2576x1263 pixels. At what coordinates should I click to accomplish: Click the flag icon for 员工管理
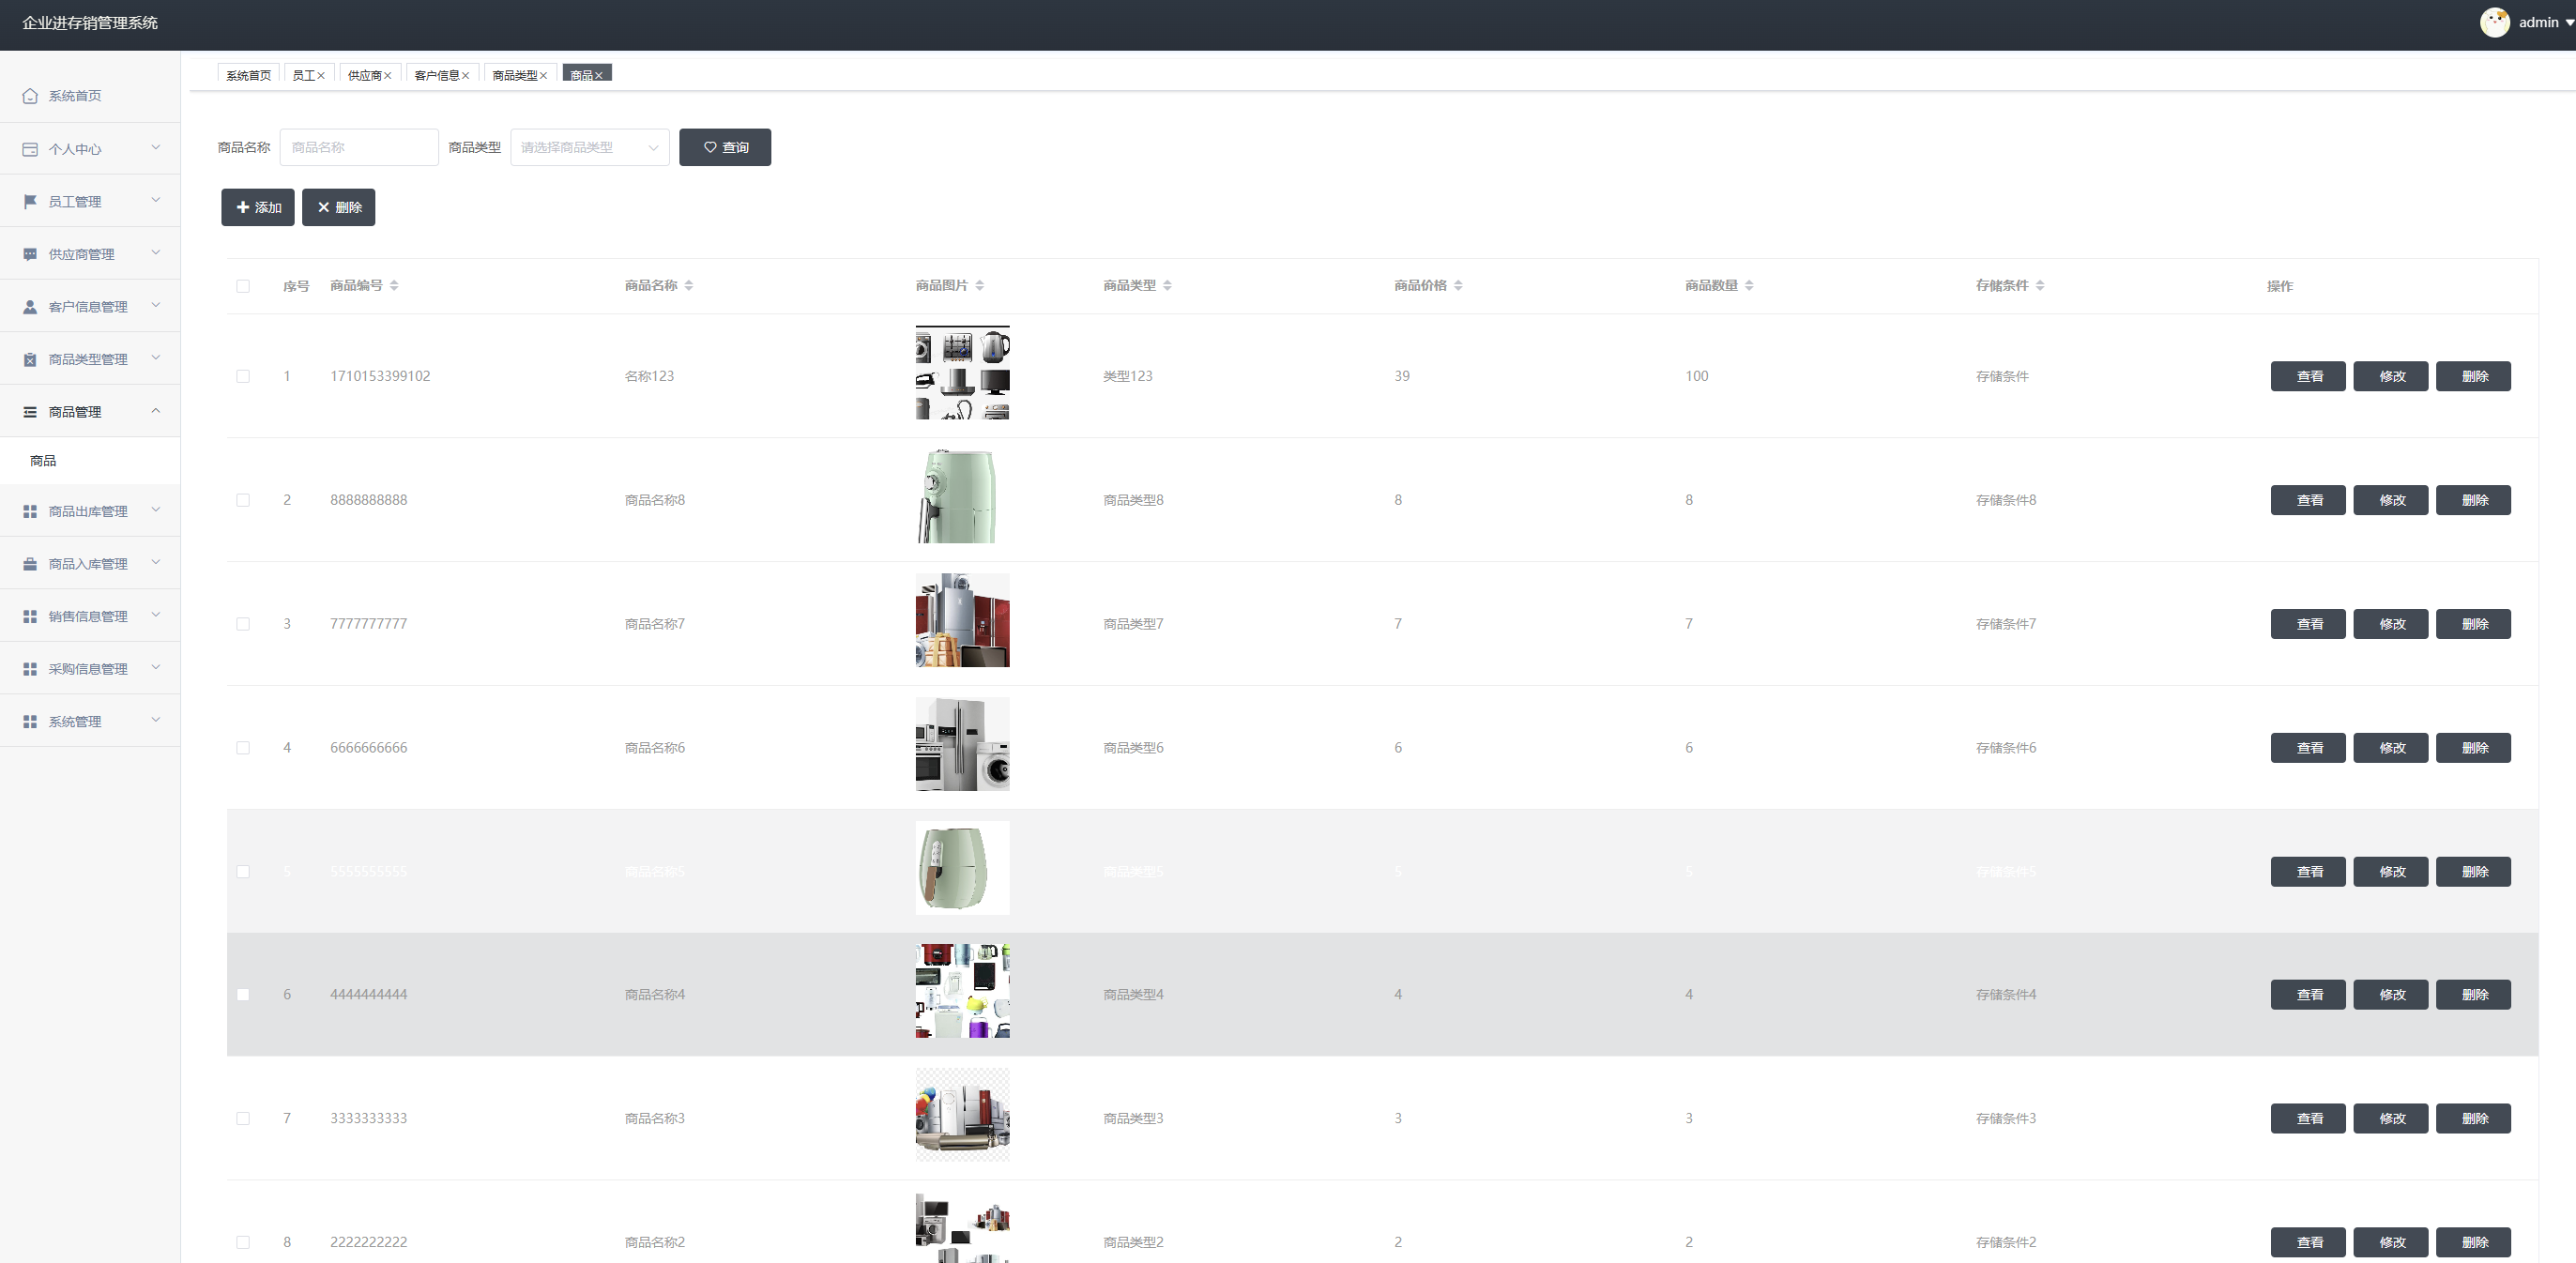pyautogui.click(x=30, y=202)
